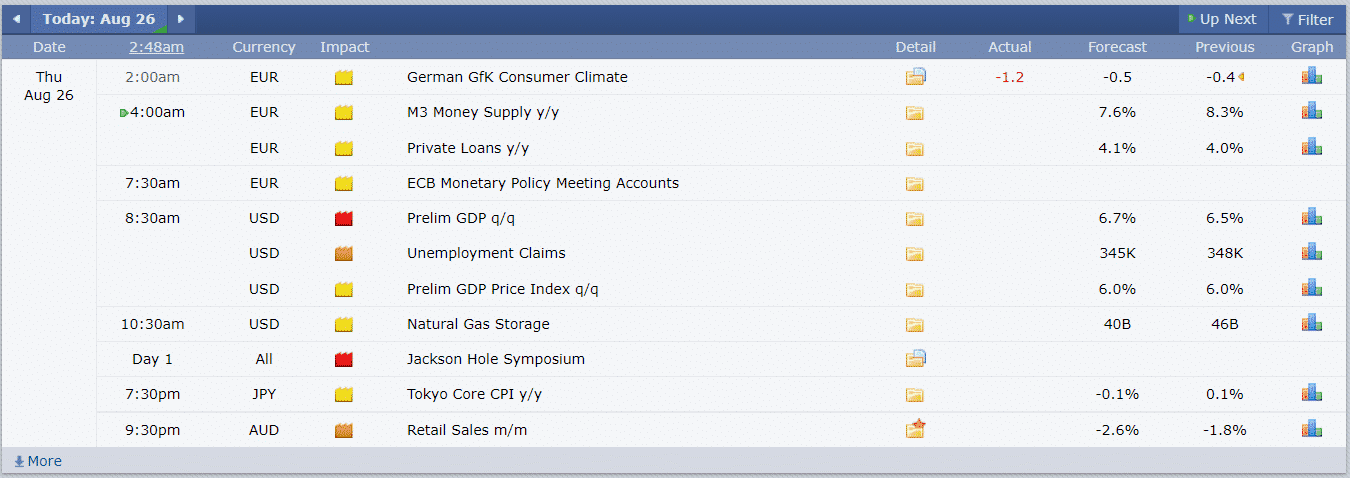This screenshot has height=478, width=1350.
Task: Open graph icon for Unemployment Claims
Action: [x=1312, y=252]
